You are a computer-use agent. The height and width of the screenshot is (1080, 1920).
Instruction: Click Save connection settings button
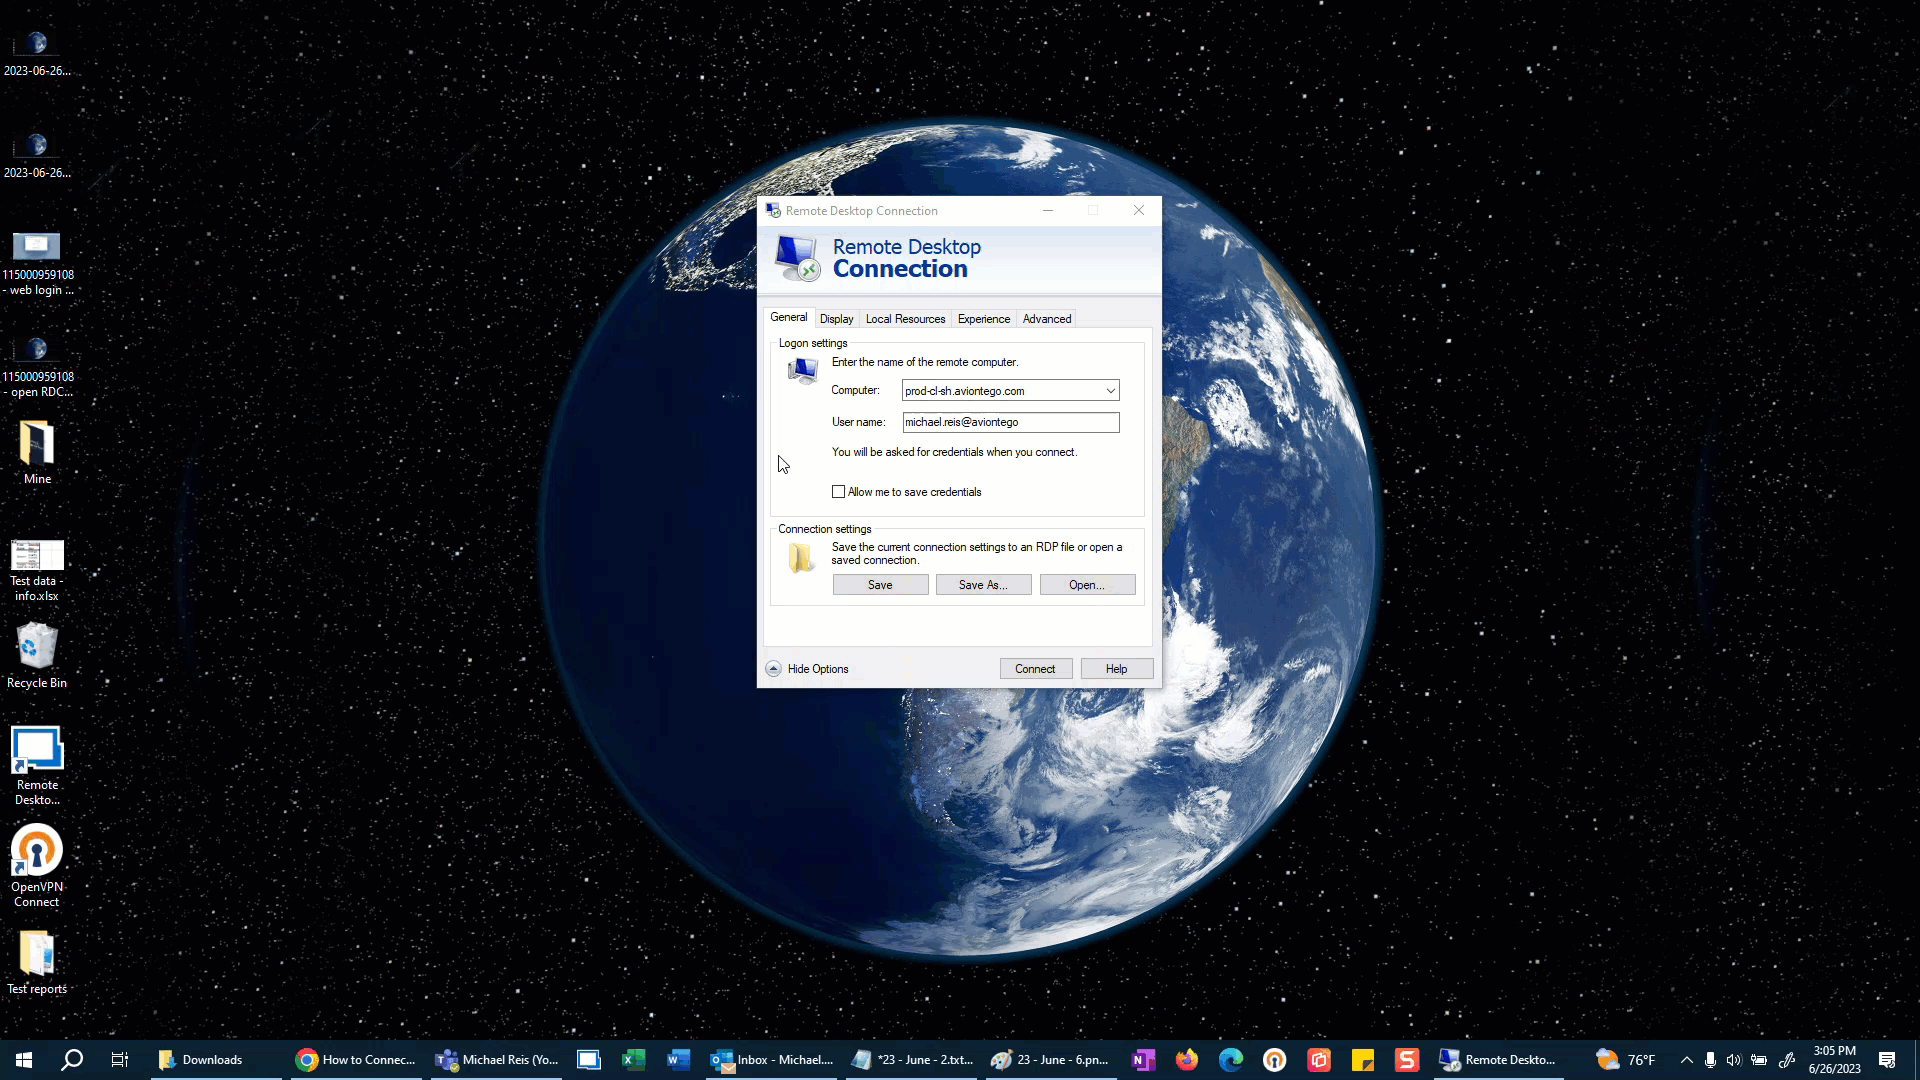(x=880, y=585)
